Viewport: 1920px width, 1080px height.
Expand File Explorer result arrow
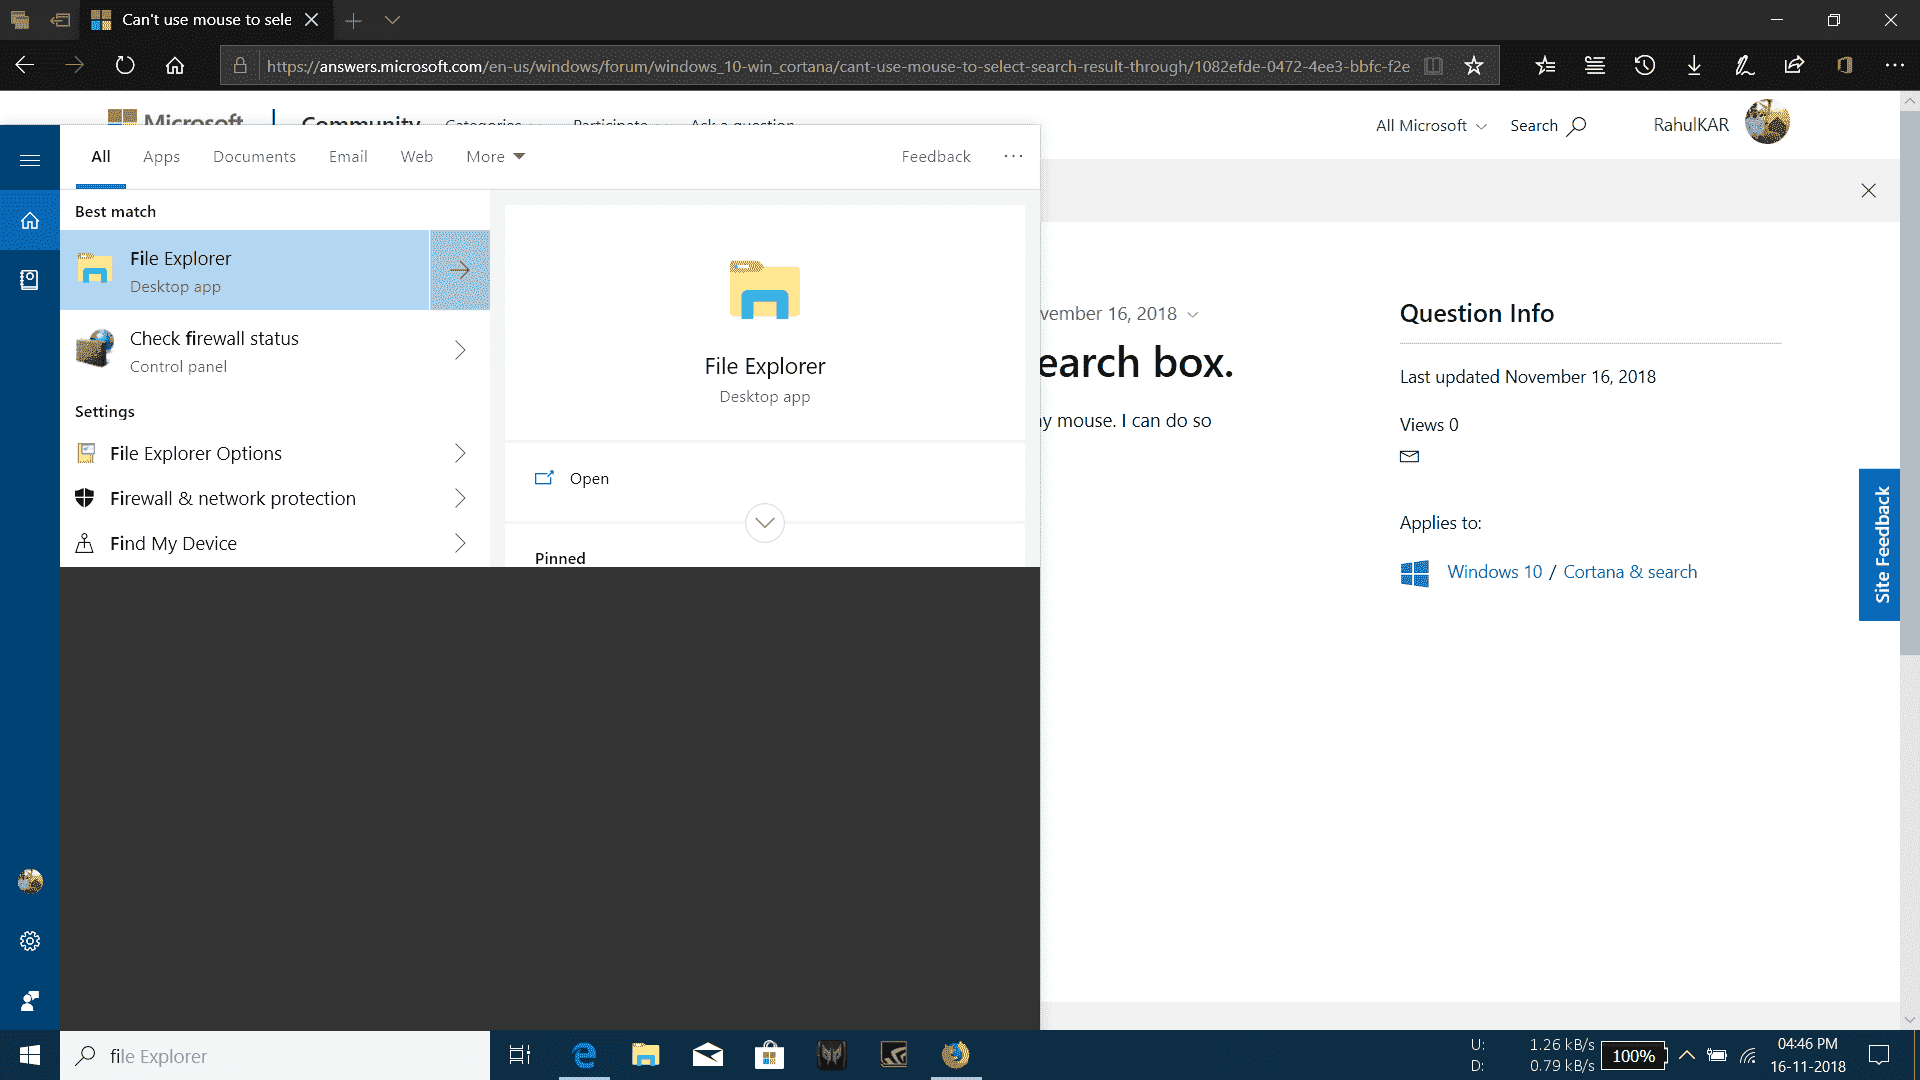[460, 270]
